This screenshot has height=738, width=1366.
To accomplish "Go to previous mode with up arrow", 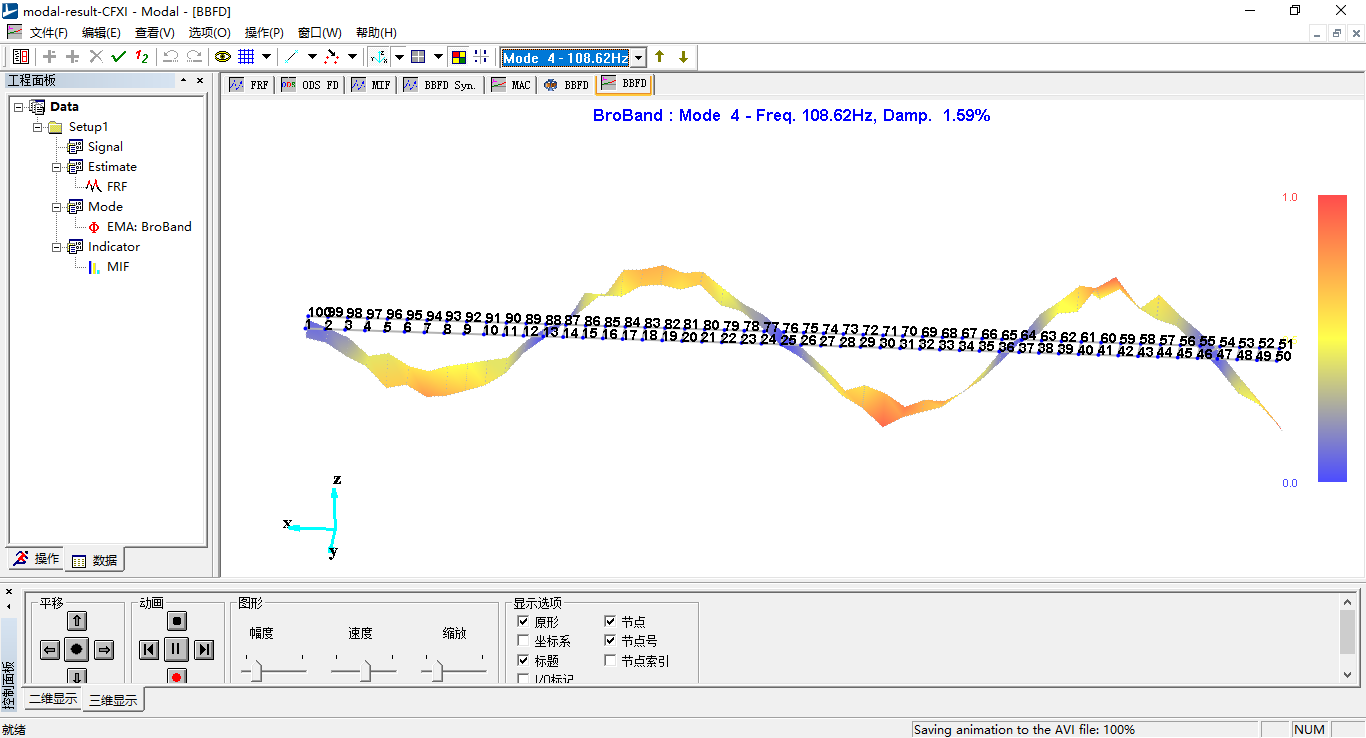I will click(660, 57).
